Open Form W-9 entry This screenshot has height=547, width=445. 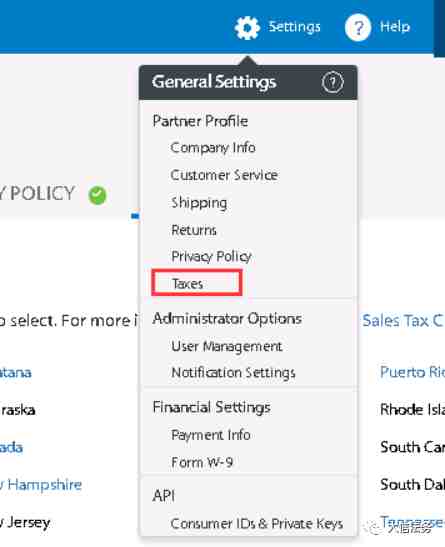click(x=202, y=463)
